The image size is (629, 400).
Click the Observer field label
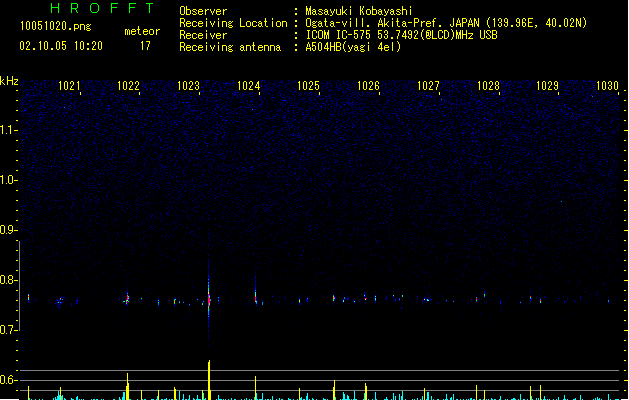(x=203, y=11)
